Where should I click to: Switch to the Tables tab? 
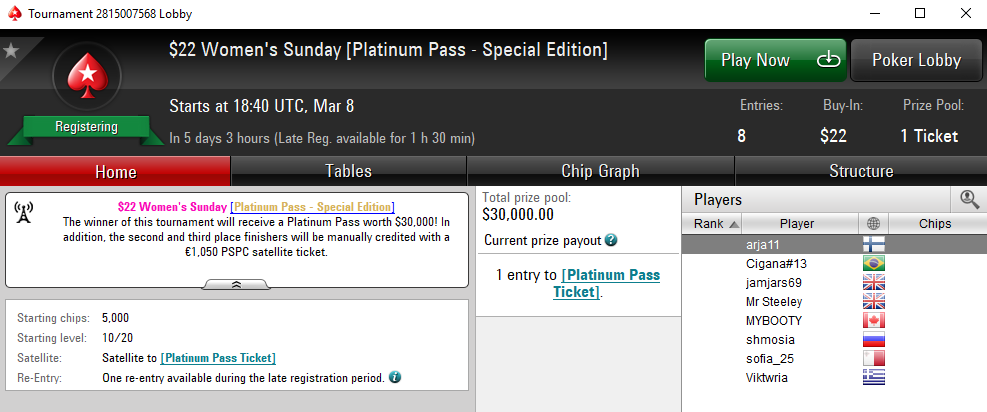(349, 171)
